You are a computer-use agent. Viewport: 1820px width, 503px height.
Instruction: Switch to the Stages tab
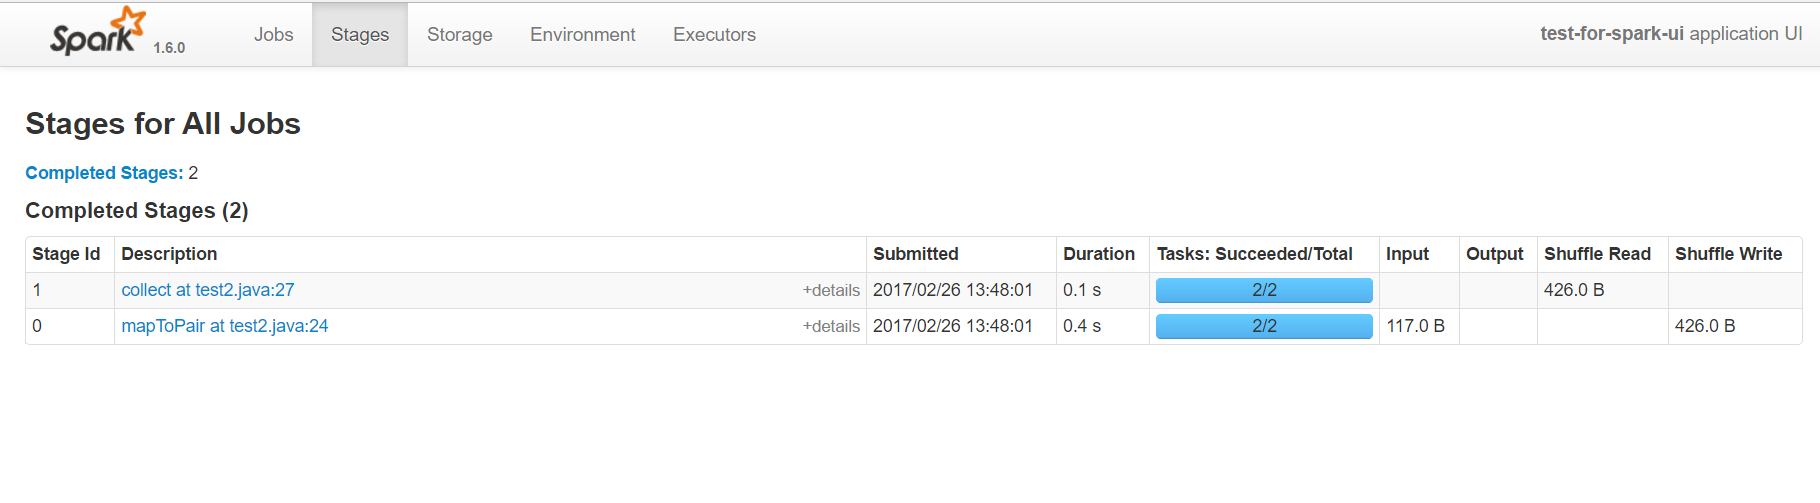[360, 35]
